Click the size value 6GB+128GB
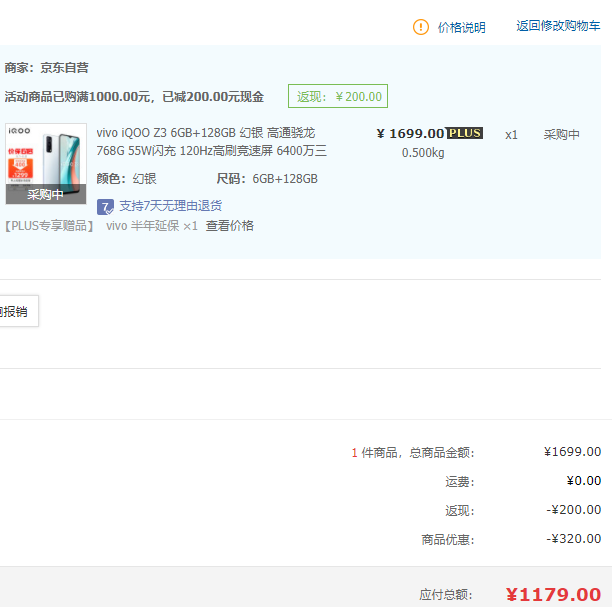612x607 pixels. pos(285,179)
